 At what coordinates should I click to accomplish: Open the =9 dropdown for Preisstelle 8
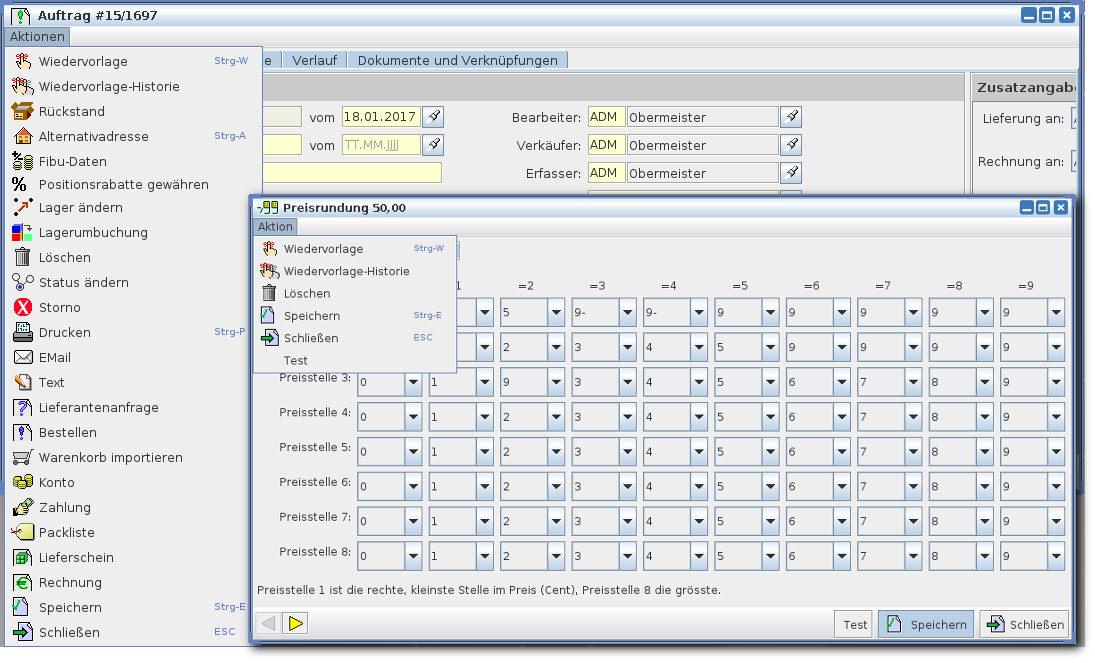(x=1056, y=557)
